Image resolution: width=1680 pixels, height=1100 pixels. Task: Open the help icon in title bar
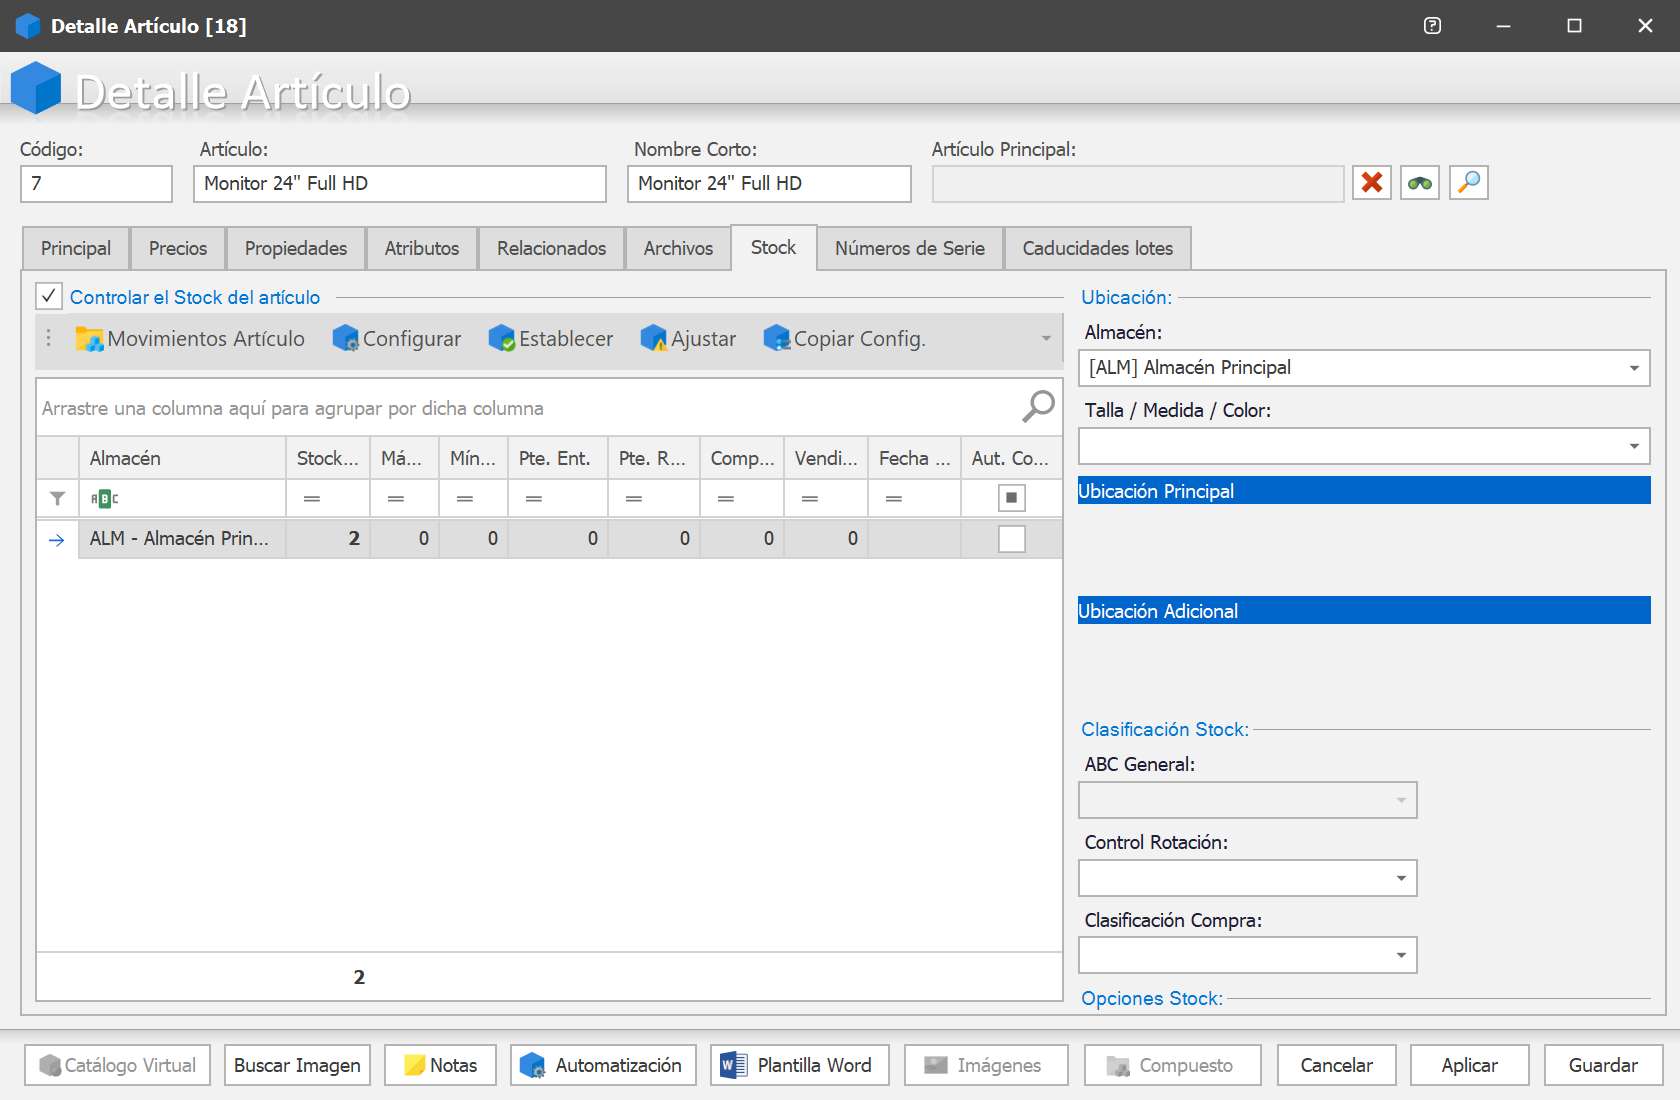(x=1432, y=26)
